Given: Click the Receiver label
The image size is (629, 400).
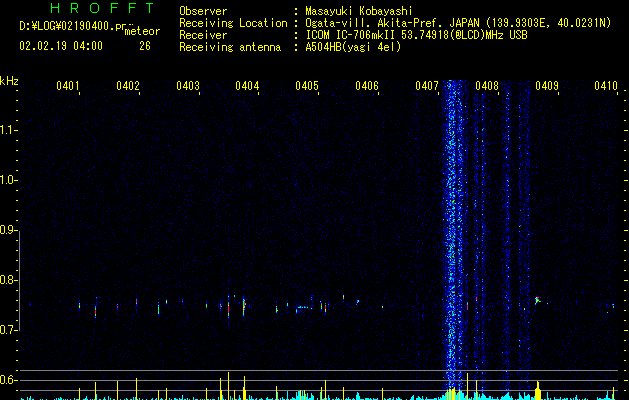Looking at the screenshot, I should point(203,35).
